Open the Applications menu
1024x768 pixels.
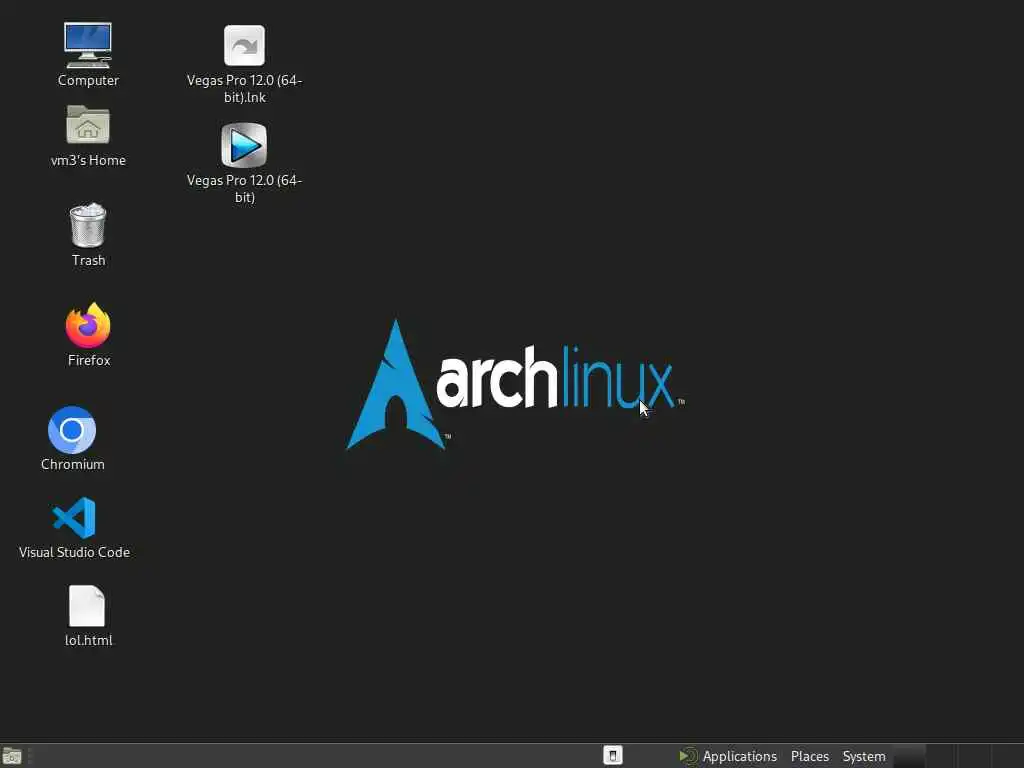(x=728, y=756)
